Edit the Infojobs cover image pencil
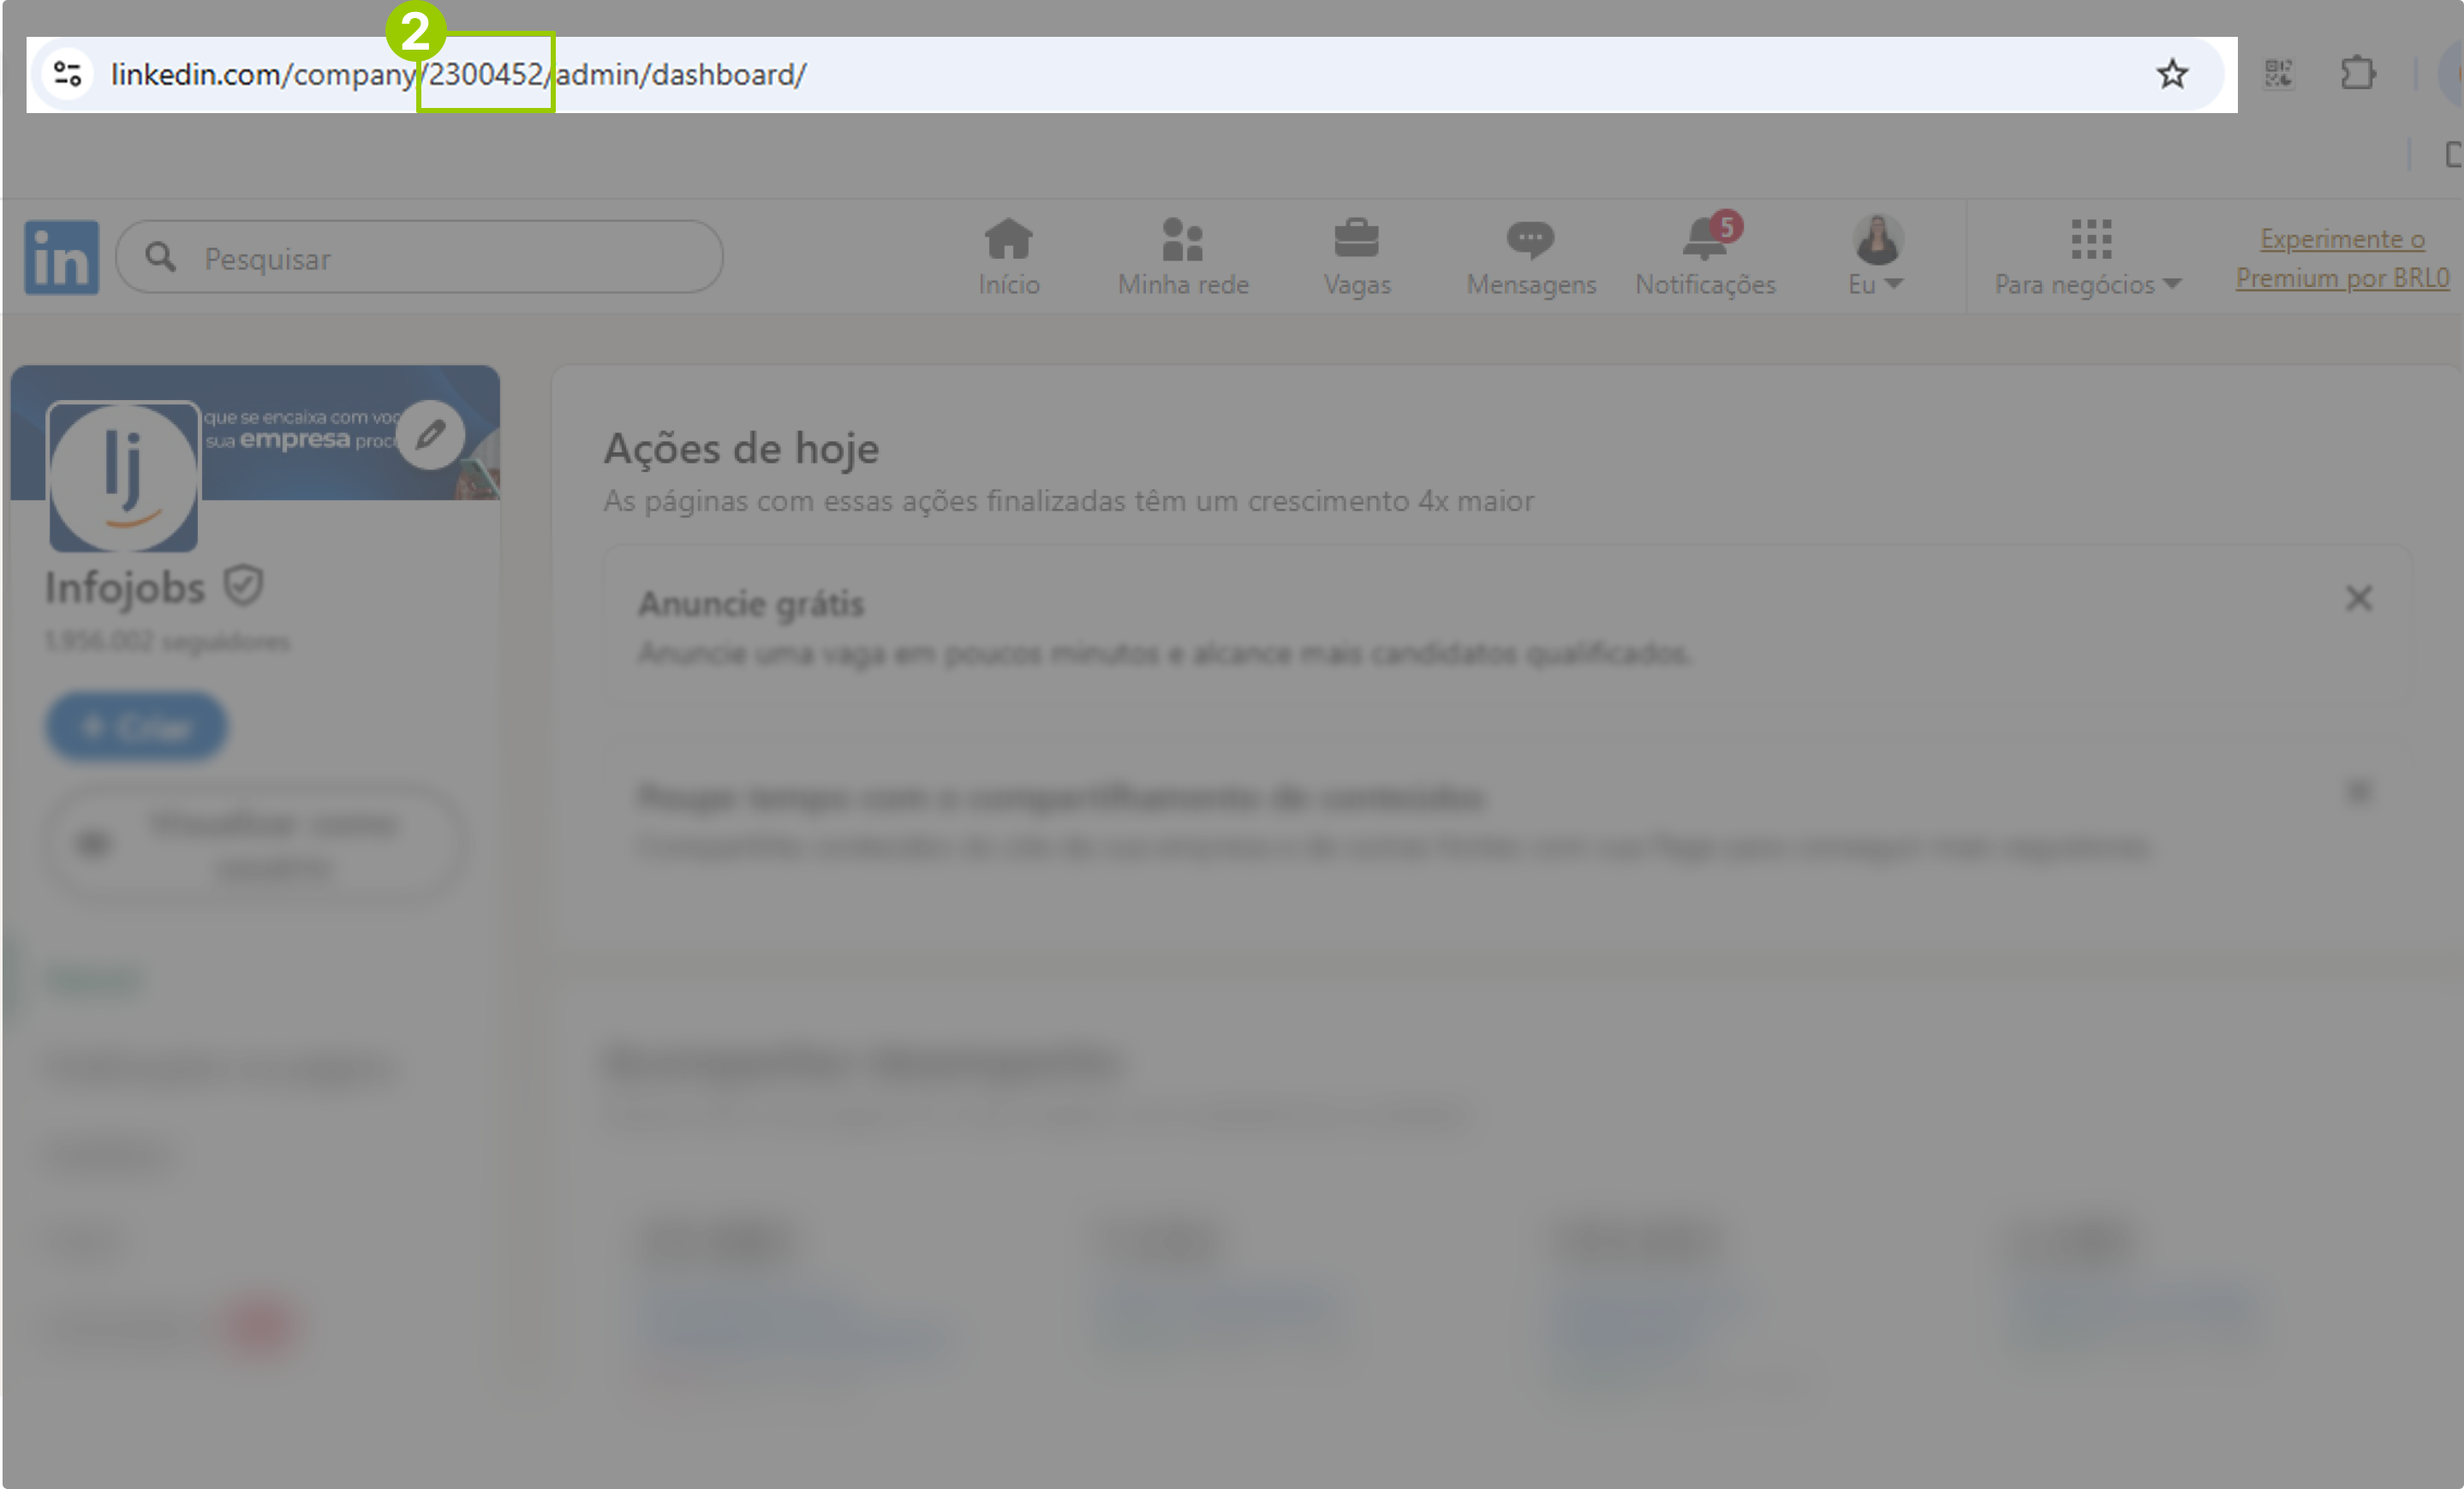Screen dimensions: 2464x1489 click(430, 435)
